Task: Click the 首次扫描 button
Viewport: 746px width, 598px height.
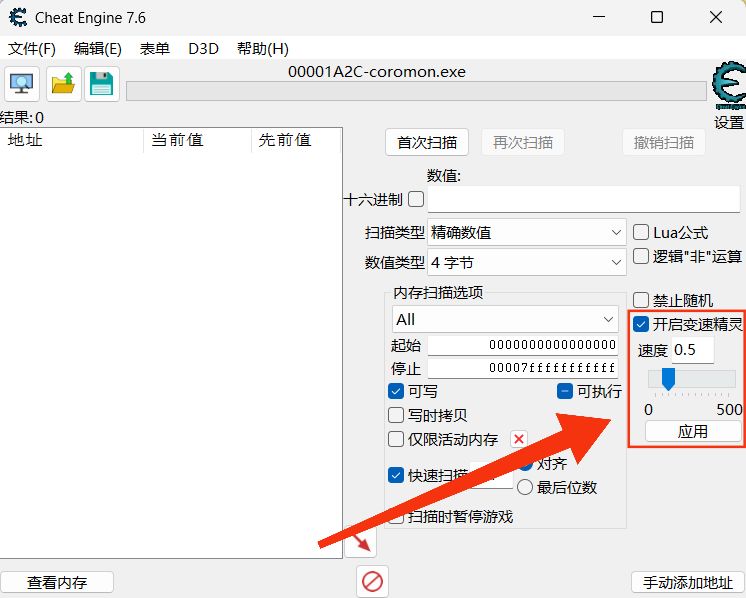Action: pos(427,142)
